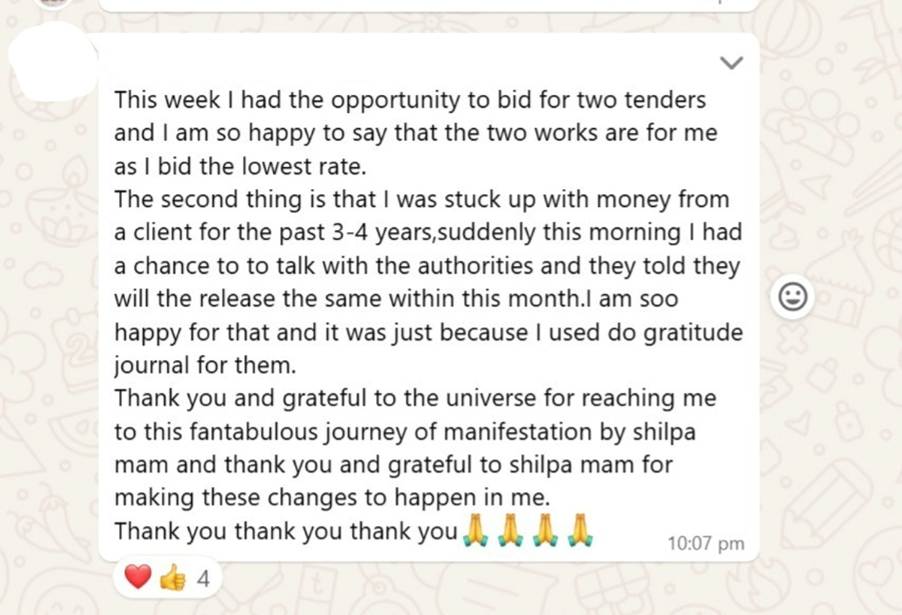Click the line "making these changes to happen in me."
Viewport: 902px width, 615px height.
click(332, 497)
